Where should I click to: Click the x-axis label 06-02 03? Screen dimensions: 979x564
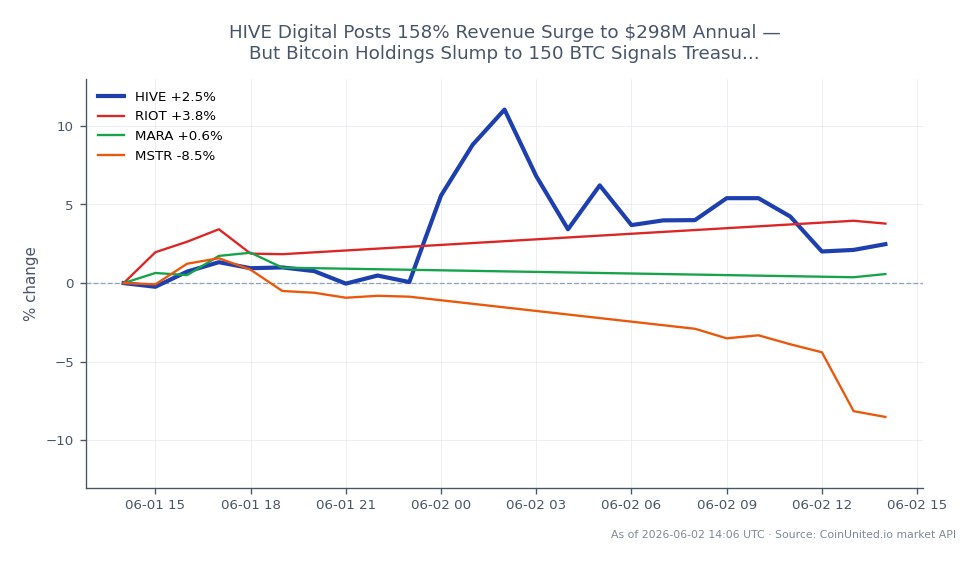(536, 505)
